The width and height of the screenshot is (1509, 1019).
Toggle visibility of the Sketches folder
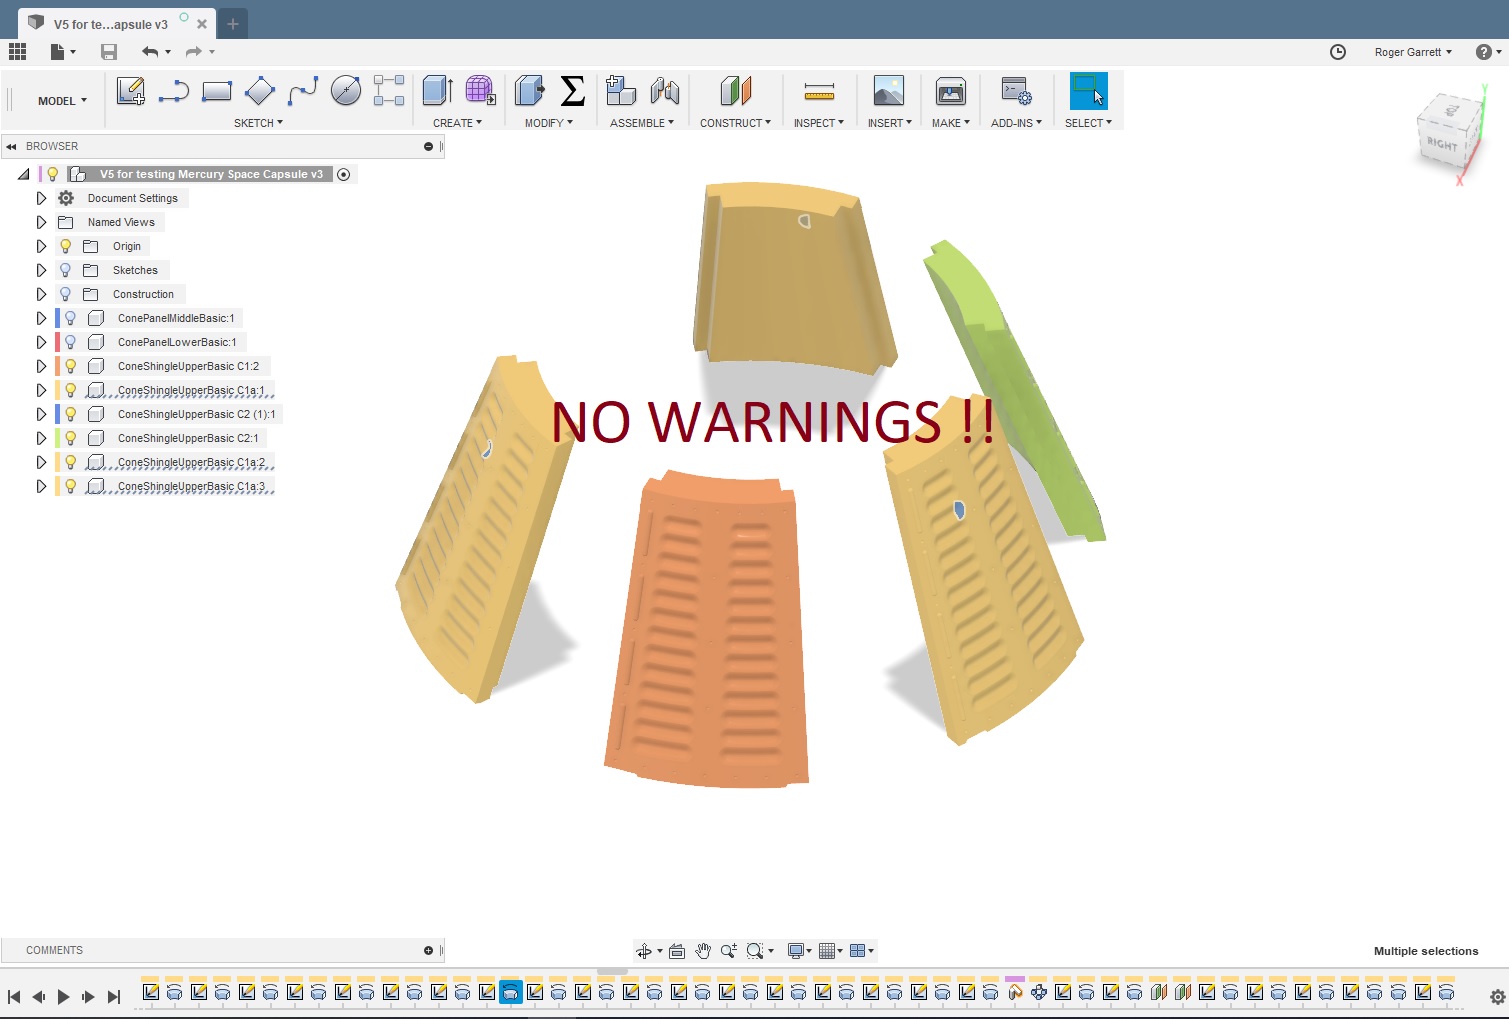[64, 270]
